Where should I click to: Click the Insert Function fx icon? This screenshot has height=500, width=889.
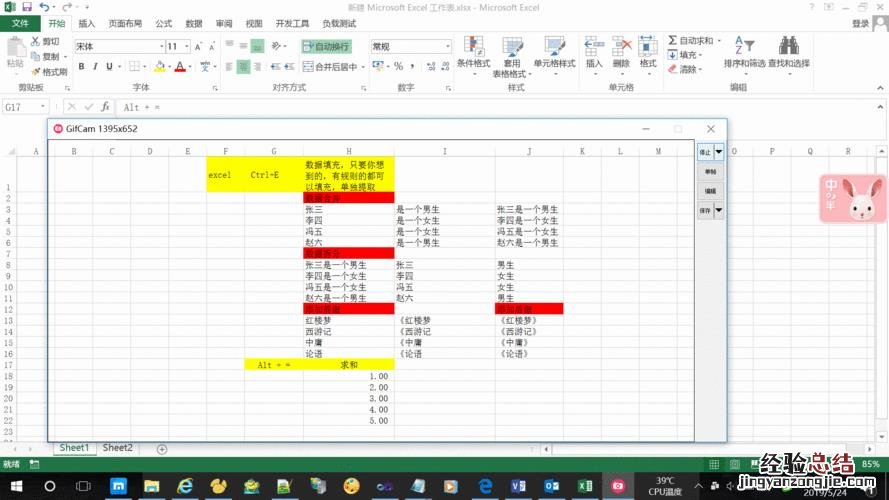tap(105, 107)
